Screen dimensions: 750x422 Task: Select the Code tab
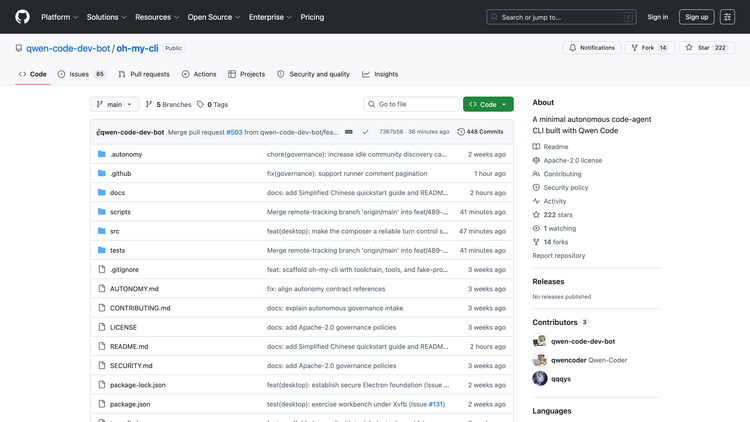pyautogui.click(x=33, y=74)
